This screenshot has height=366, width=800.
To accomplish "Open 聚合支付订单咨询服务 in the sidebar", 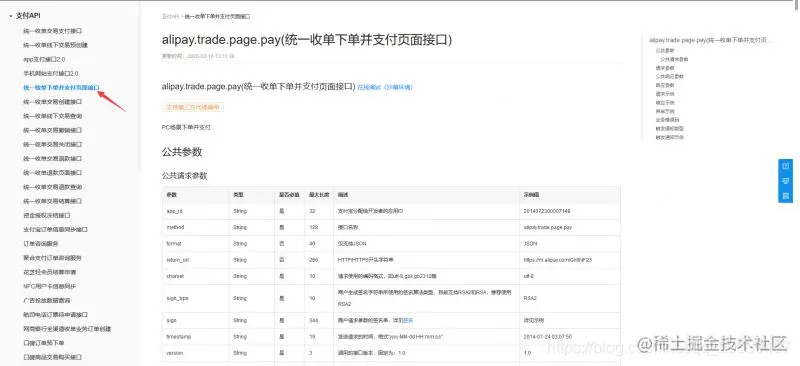I will point(52,258).
